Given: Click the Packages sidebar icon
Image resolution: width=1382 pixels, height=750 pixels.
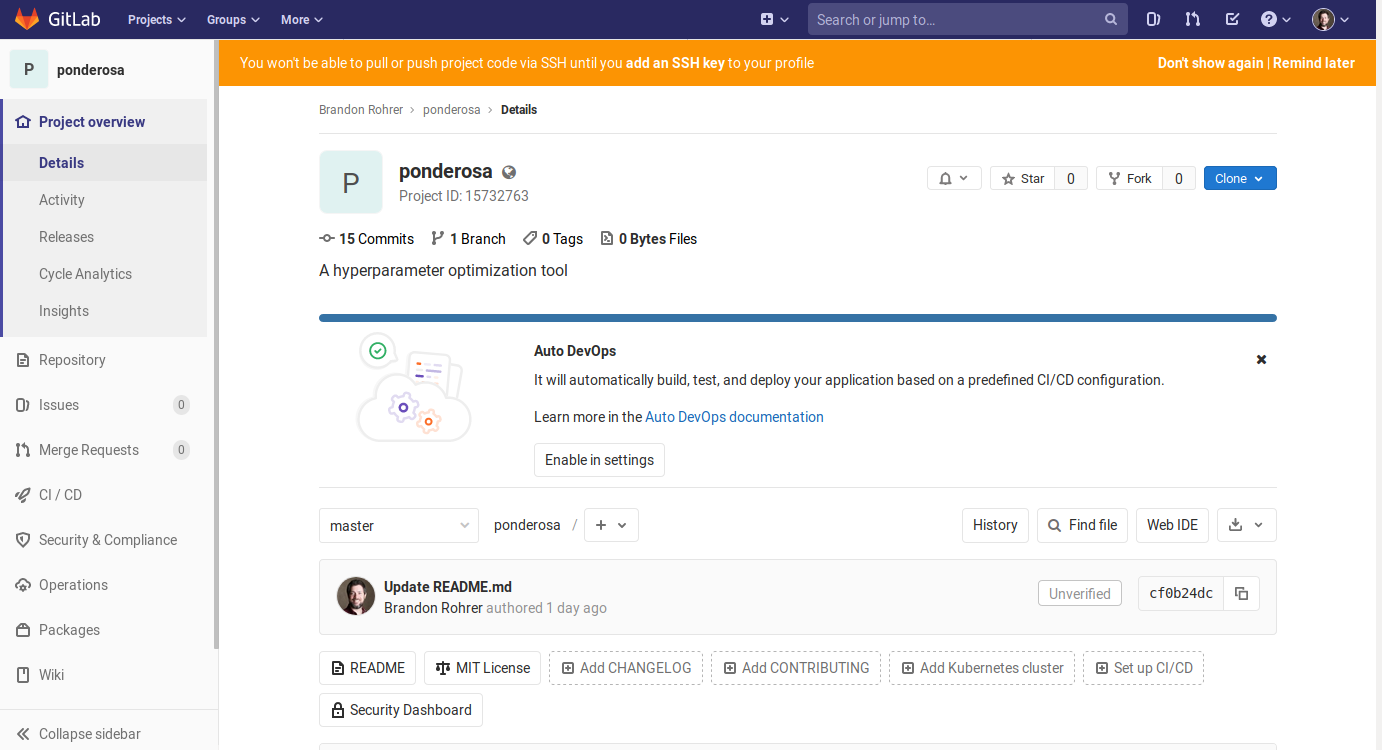Looking at the screenshot, I should point(23,630).
